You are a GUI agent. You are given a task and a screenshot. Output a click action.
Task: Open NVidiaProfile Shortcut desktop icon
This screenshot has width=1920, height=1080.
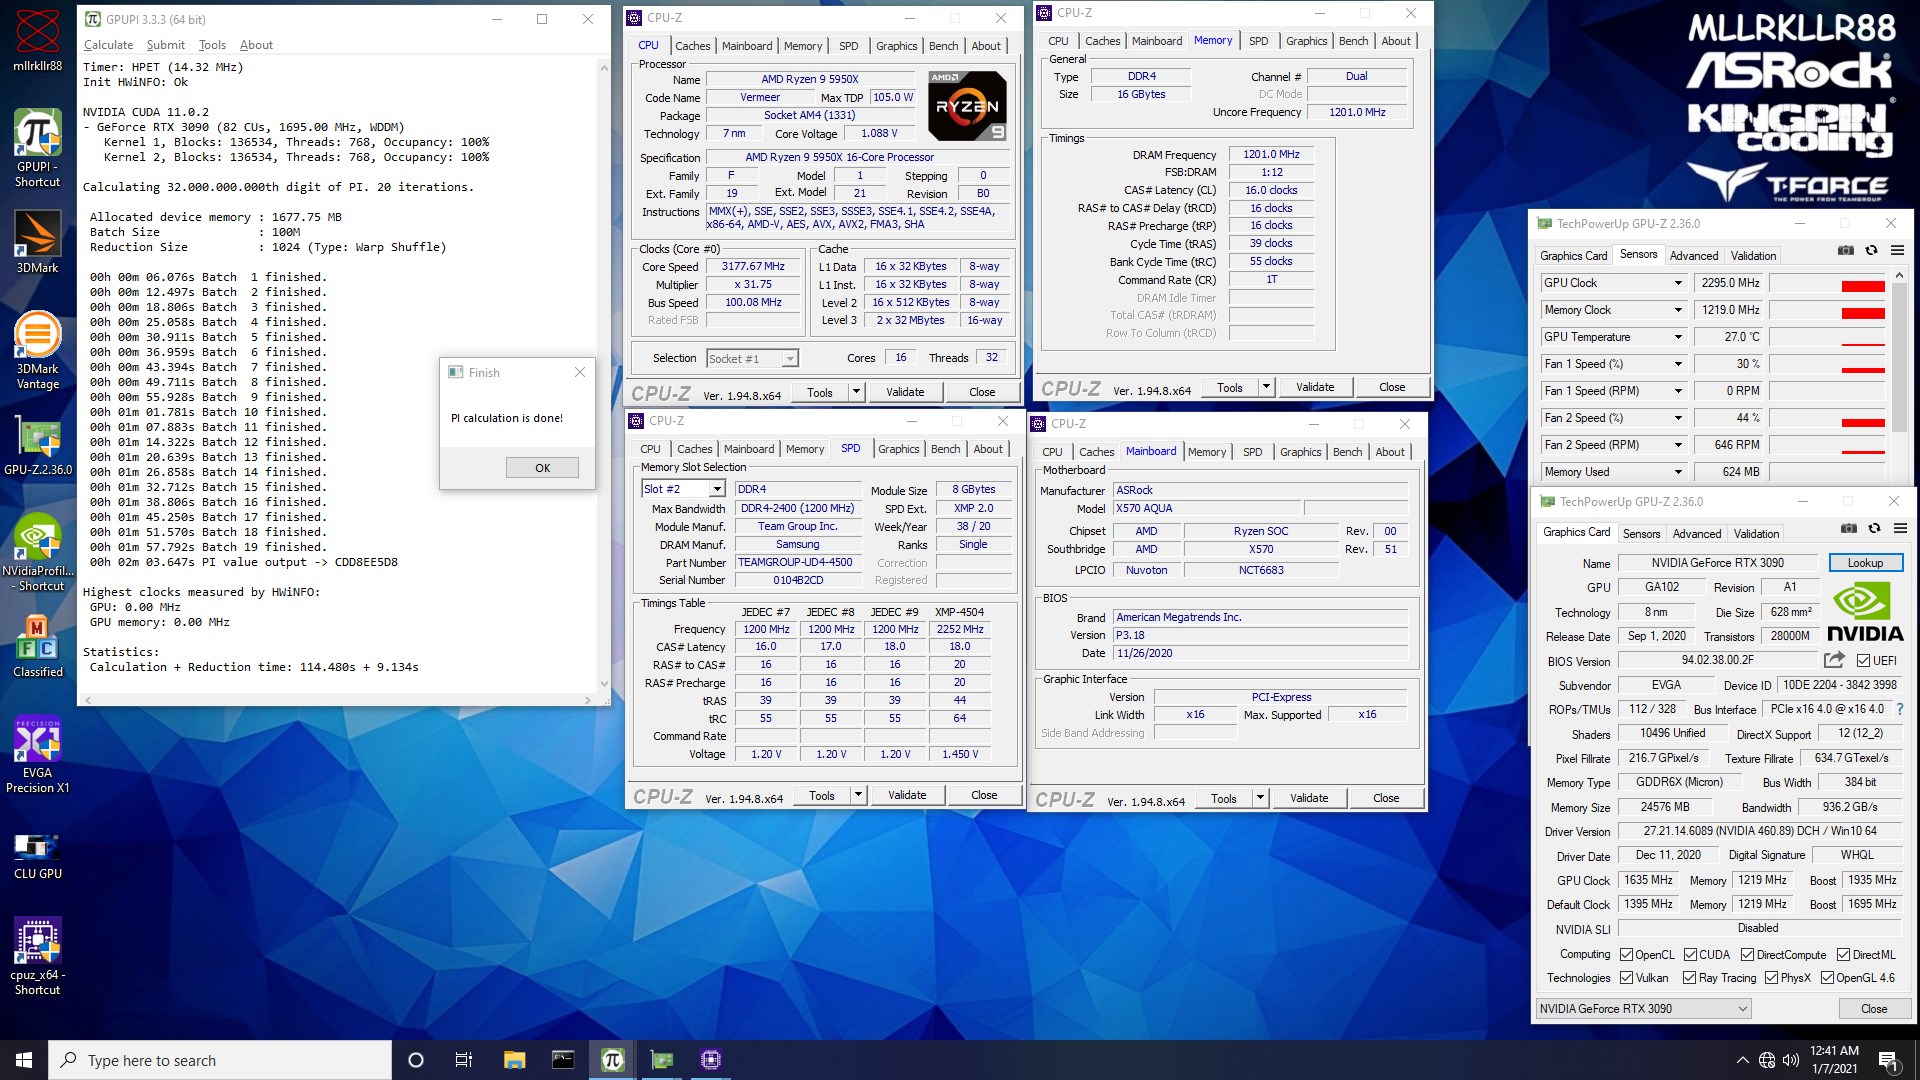point(37,551)
